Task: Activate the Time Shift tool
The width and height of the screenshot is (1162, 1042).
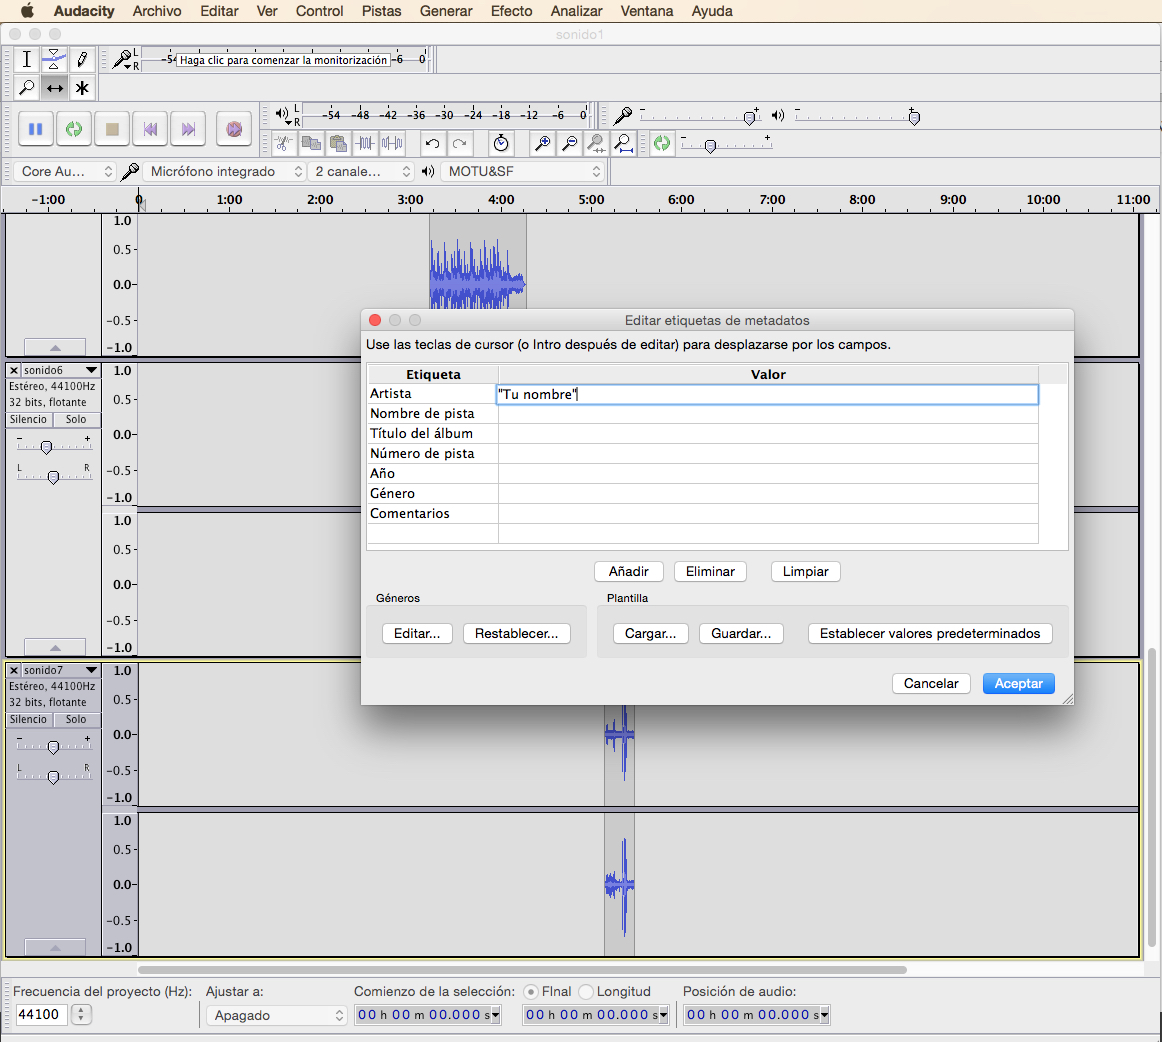Action: point(55,88)
